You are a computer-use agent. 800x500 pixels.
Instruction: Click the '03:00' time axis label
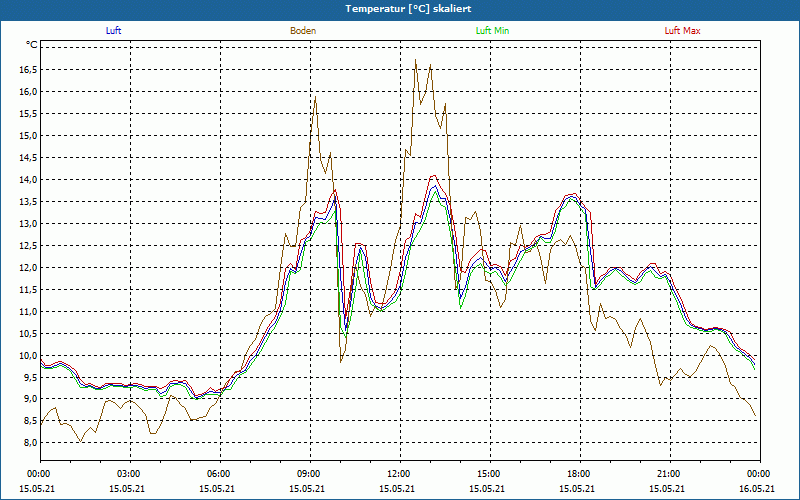pyautogui.click(x=127, y=474)
